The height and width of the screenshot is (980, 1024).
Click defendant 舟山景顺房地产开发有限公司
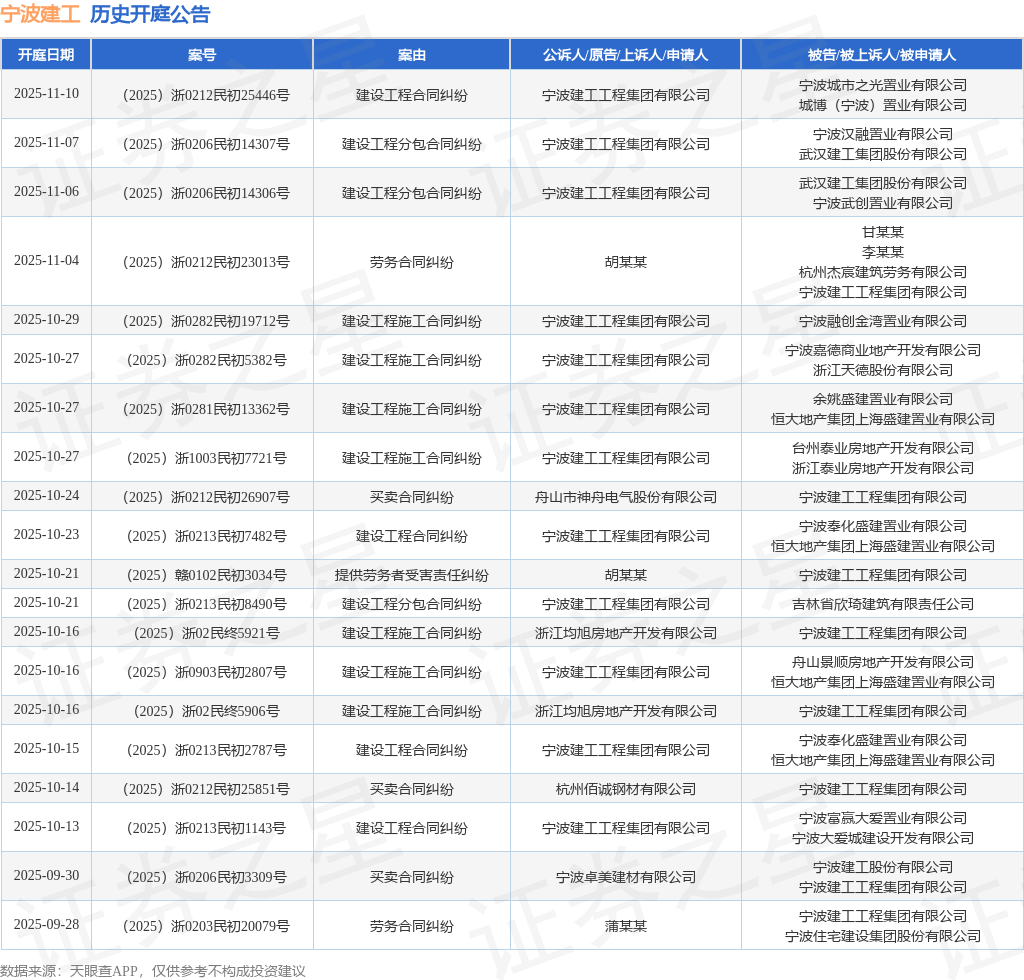click(882, 663)
